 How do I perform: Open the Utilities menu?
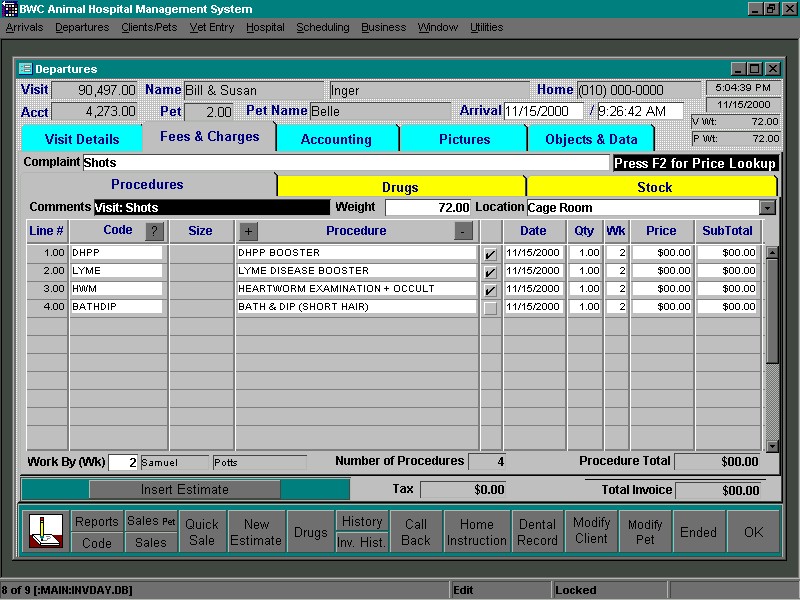click(487, 27)
